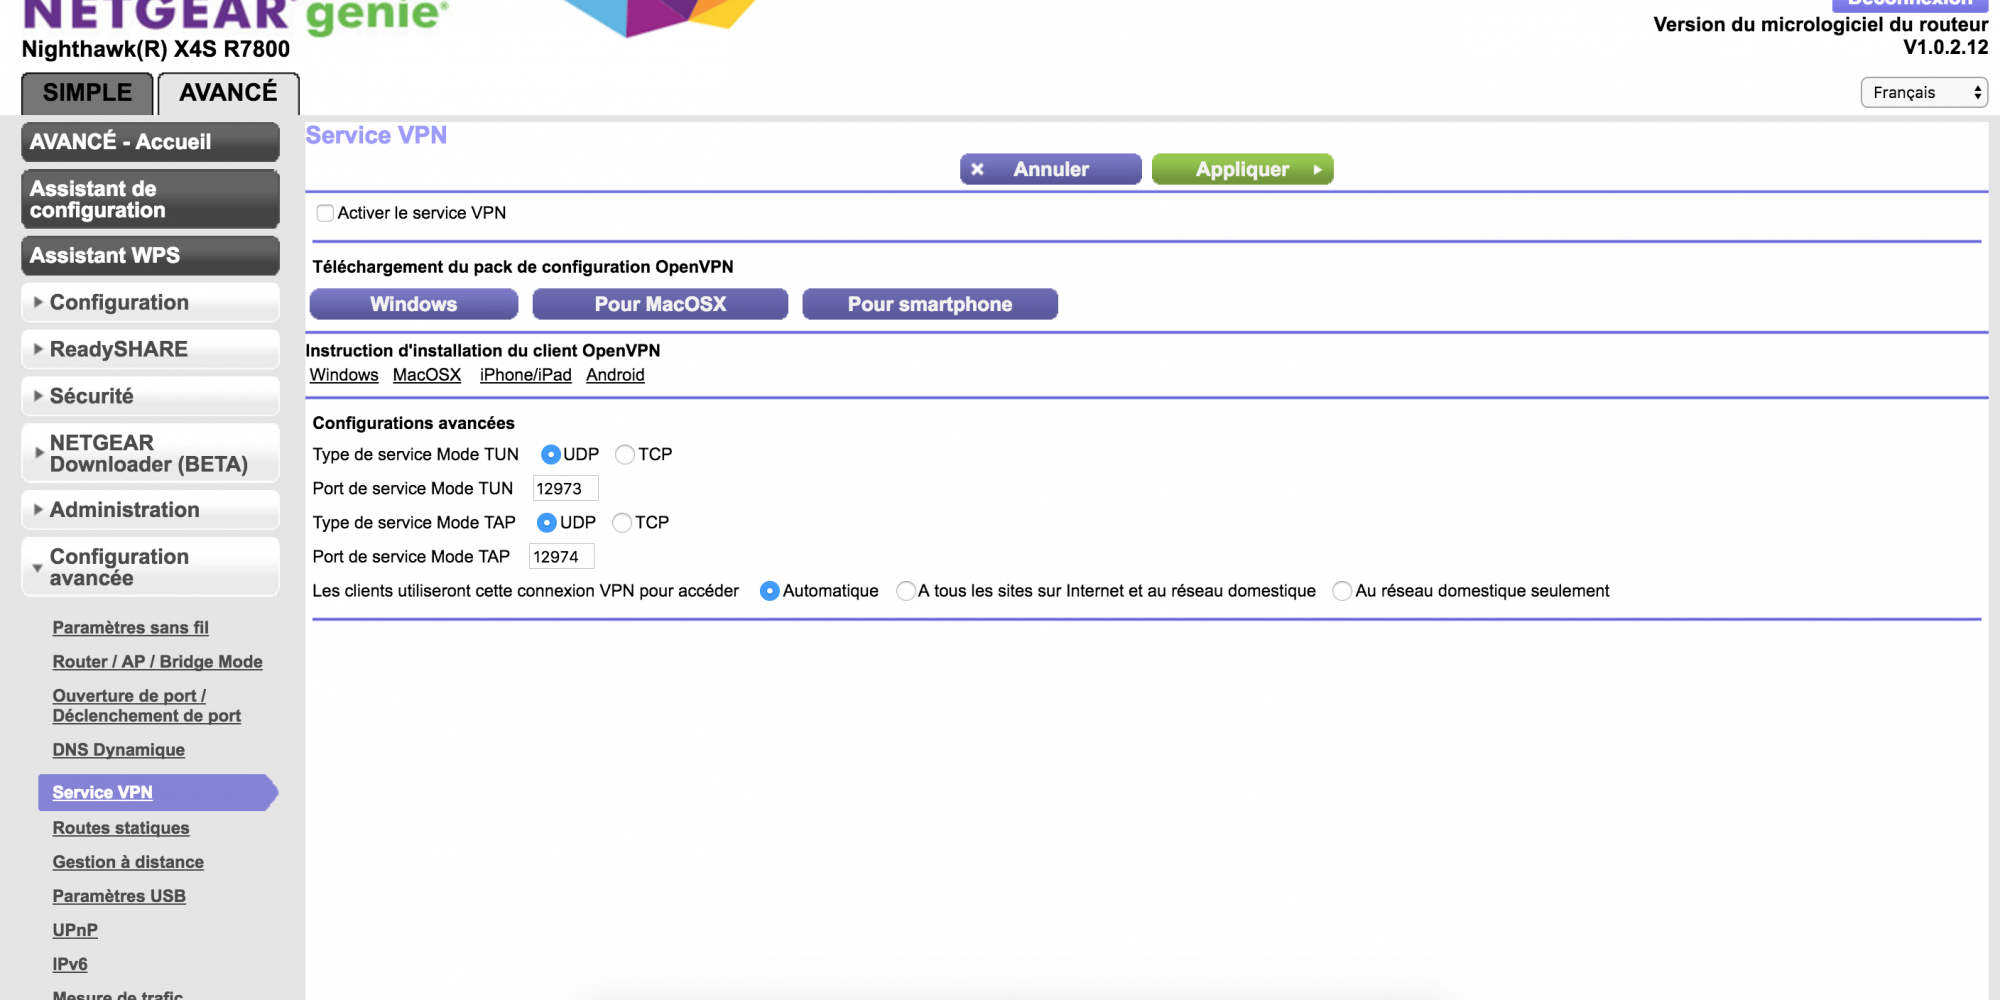The image size is (2000, 1000).
Task: Collapse the Configuration avancée section
Action: coord(150,567)
